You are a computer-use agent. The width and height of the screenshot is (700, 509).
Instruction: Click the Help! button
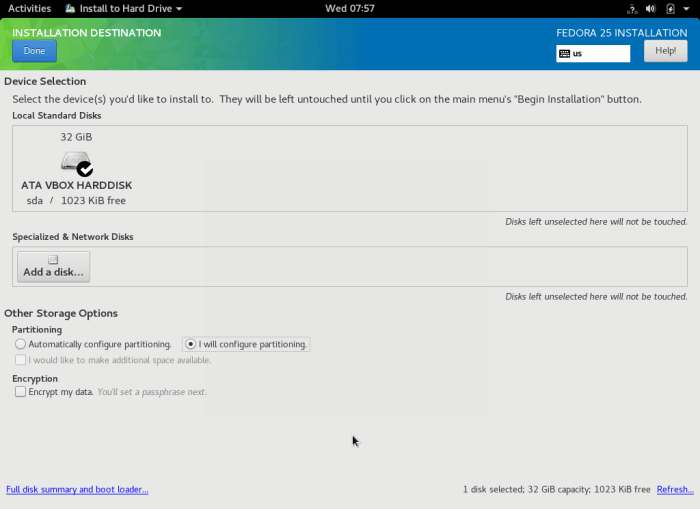665,51
